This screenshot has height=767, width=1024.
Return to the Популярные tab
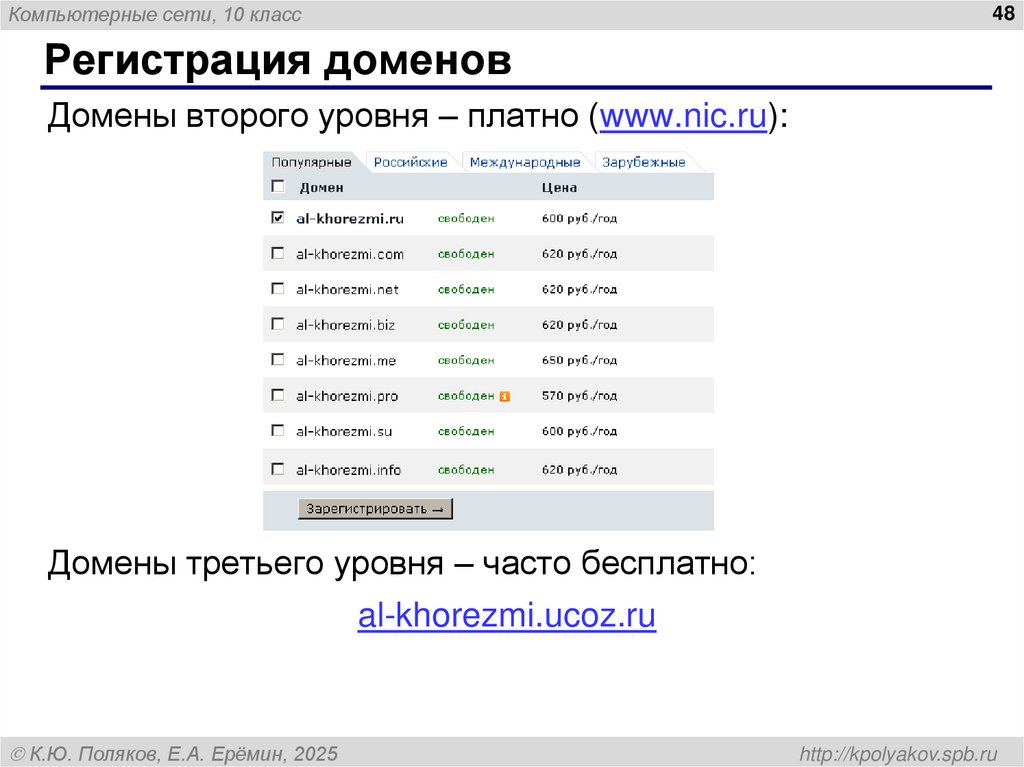(310, 161)
